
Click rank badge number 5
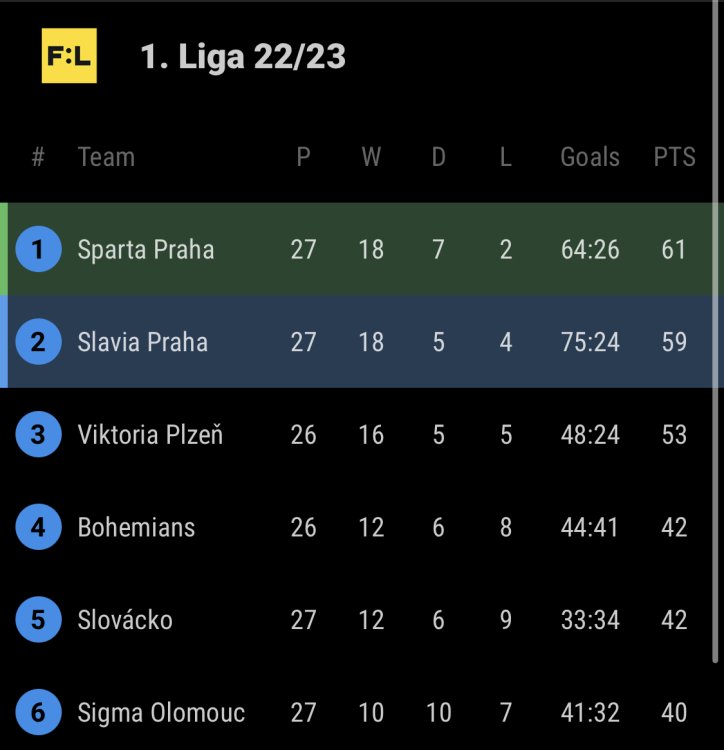(x=38, y=620)
